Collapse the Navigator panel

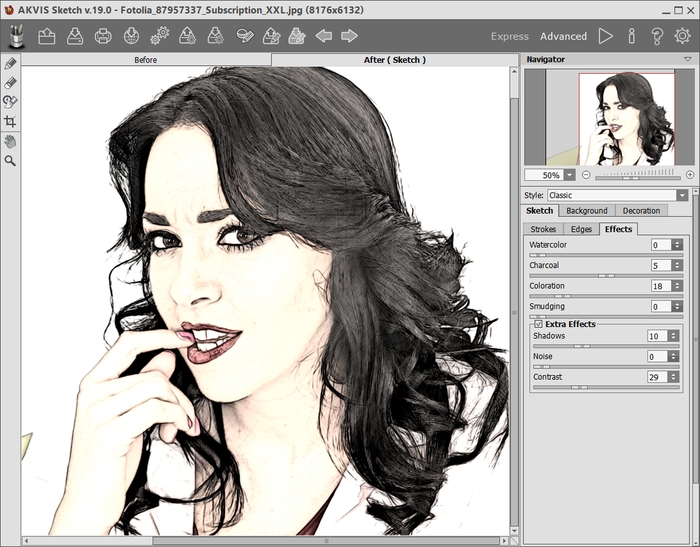pyautogui.click(x=687, y=59)
